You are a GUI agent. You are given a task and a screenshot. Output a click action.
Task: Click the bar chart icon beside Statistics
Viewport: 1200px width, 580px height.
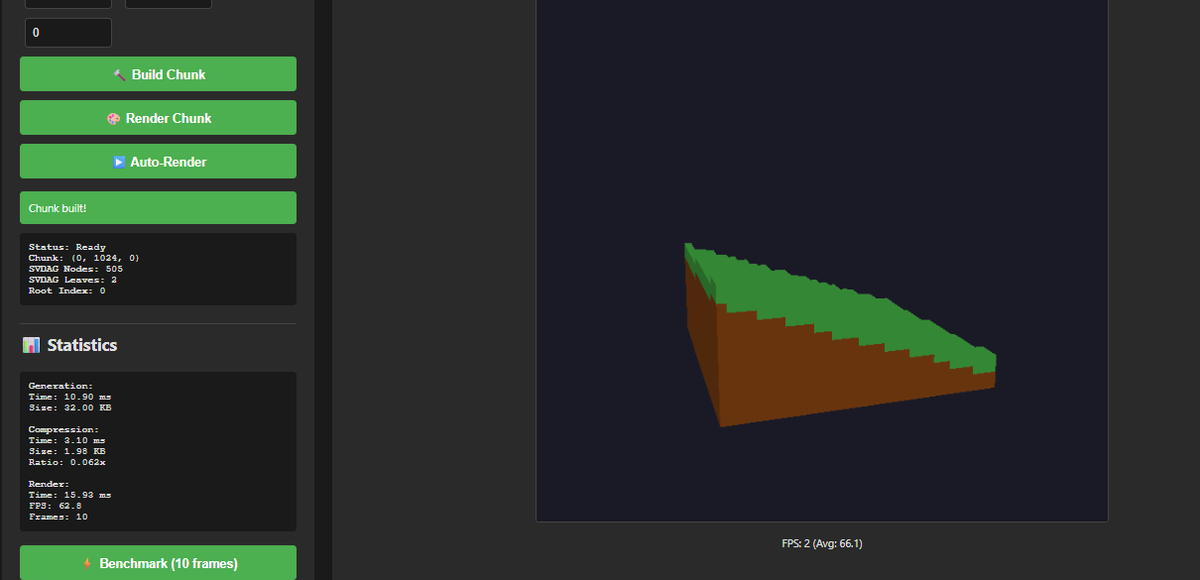[x=31, y=345]
